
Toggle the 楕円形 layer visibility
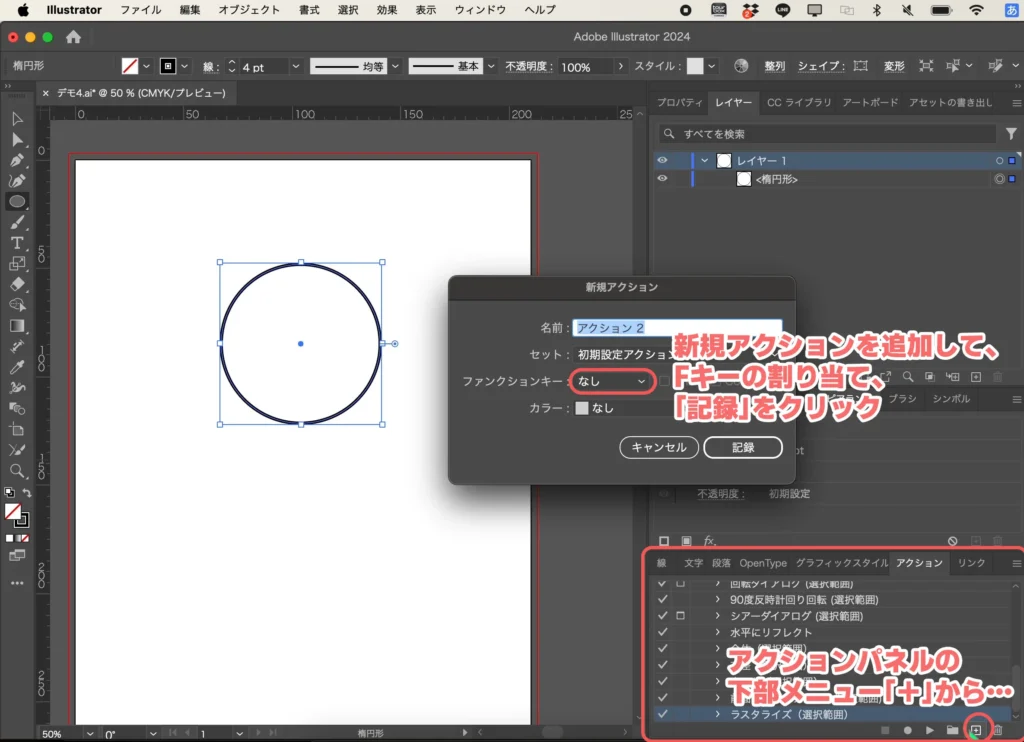662,179
